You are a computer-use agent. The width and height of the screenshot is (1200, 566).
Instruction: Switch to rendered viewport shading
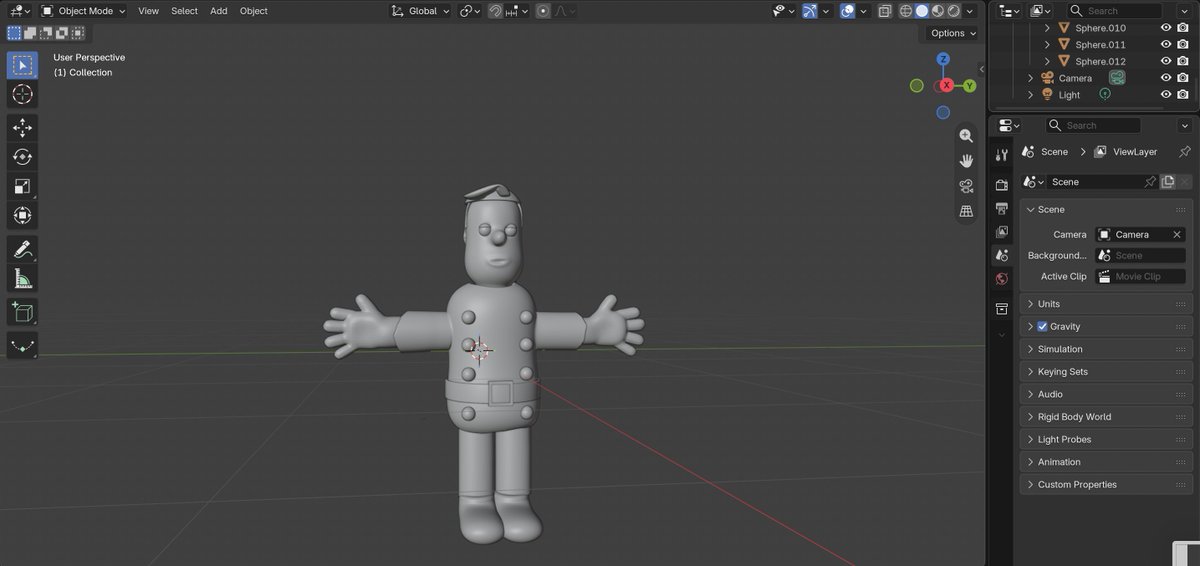954,11
